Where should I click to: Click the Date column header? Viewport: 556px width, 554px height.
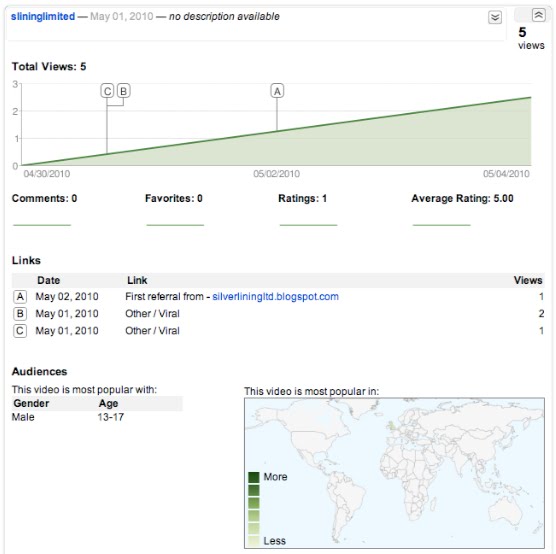point(49,280)
